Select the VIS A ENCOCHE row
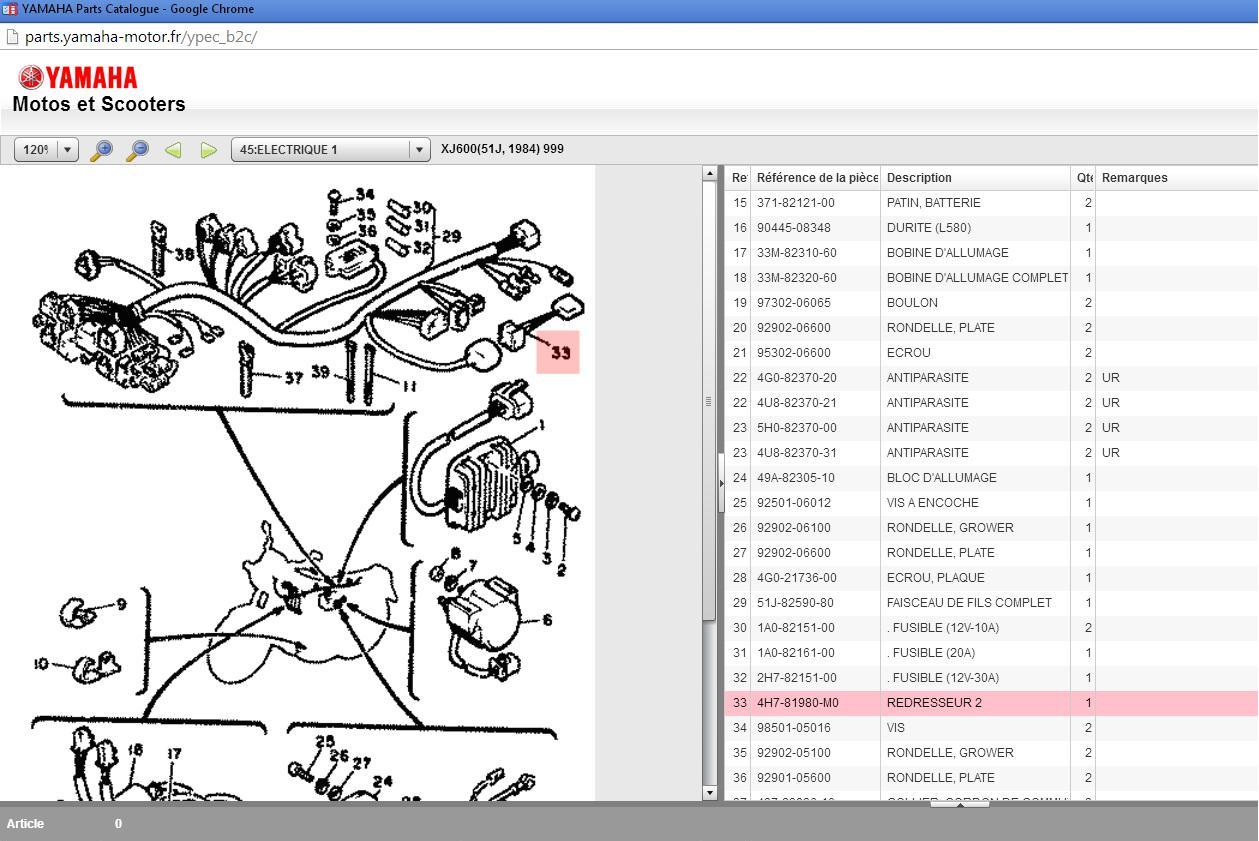The image size is (1259, 841). pyautogui.click(x=991, y=503)
